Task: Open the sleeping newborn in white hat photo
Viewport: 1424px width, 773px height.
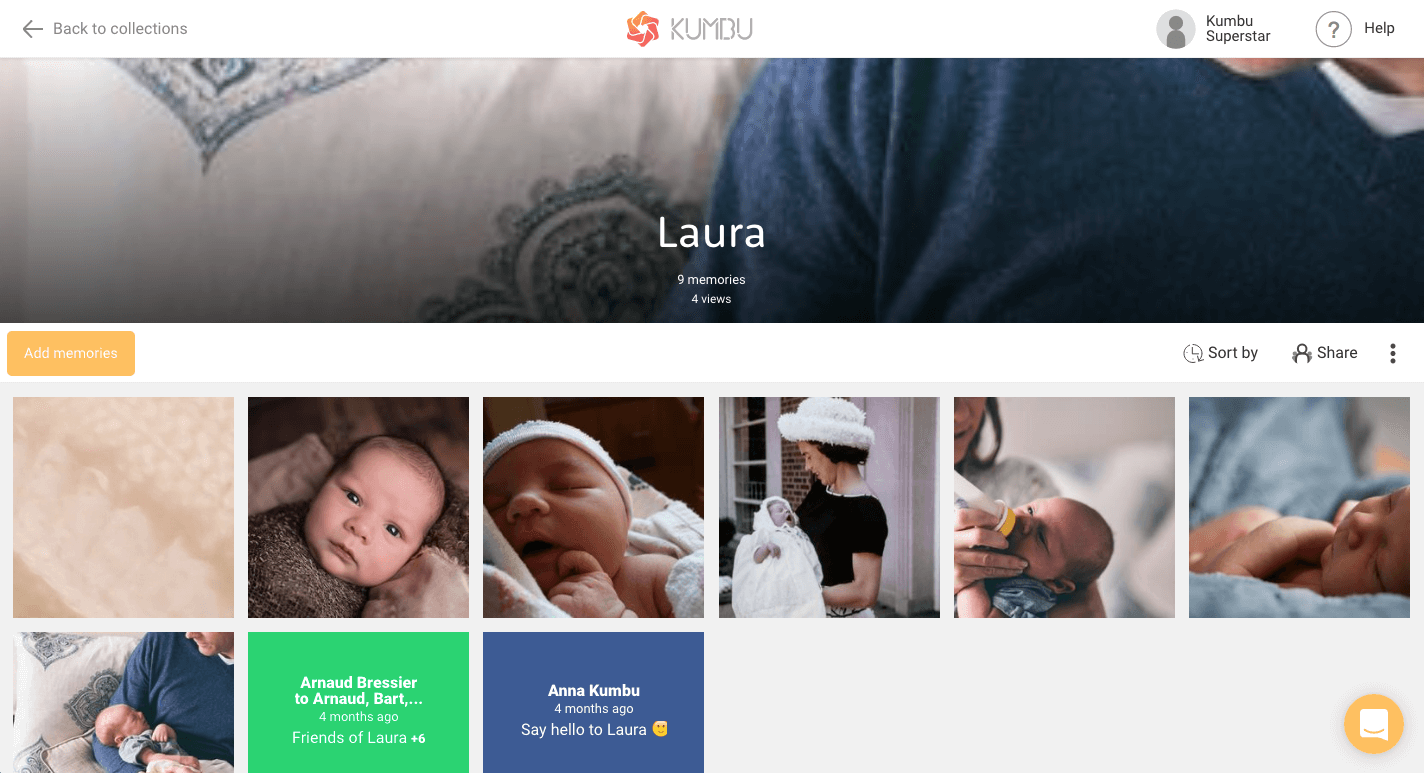Action: click(593, 507)
